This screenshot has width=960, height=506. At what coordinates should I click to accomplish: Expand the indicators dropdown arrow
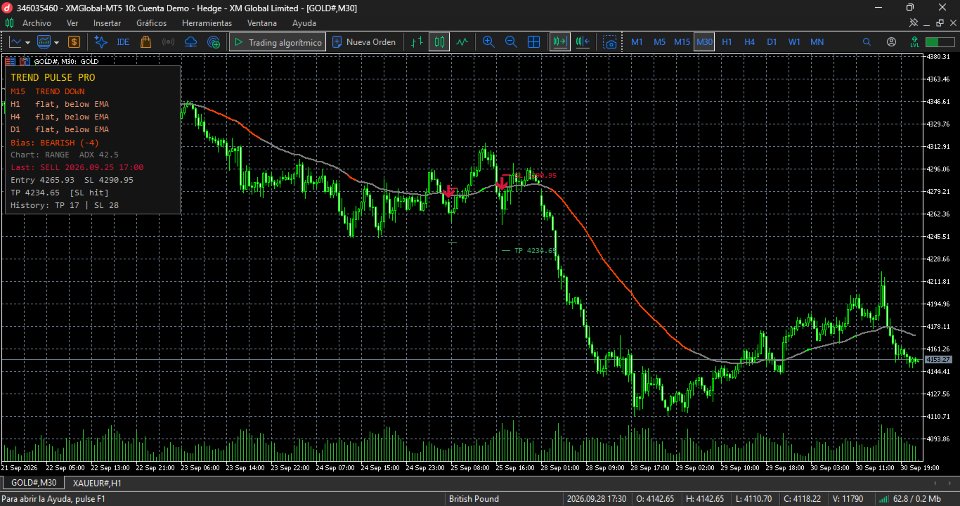[x=56, y=43]
